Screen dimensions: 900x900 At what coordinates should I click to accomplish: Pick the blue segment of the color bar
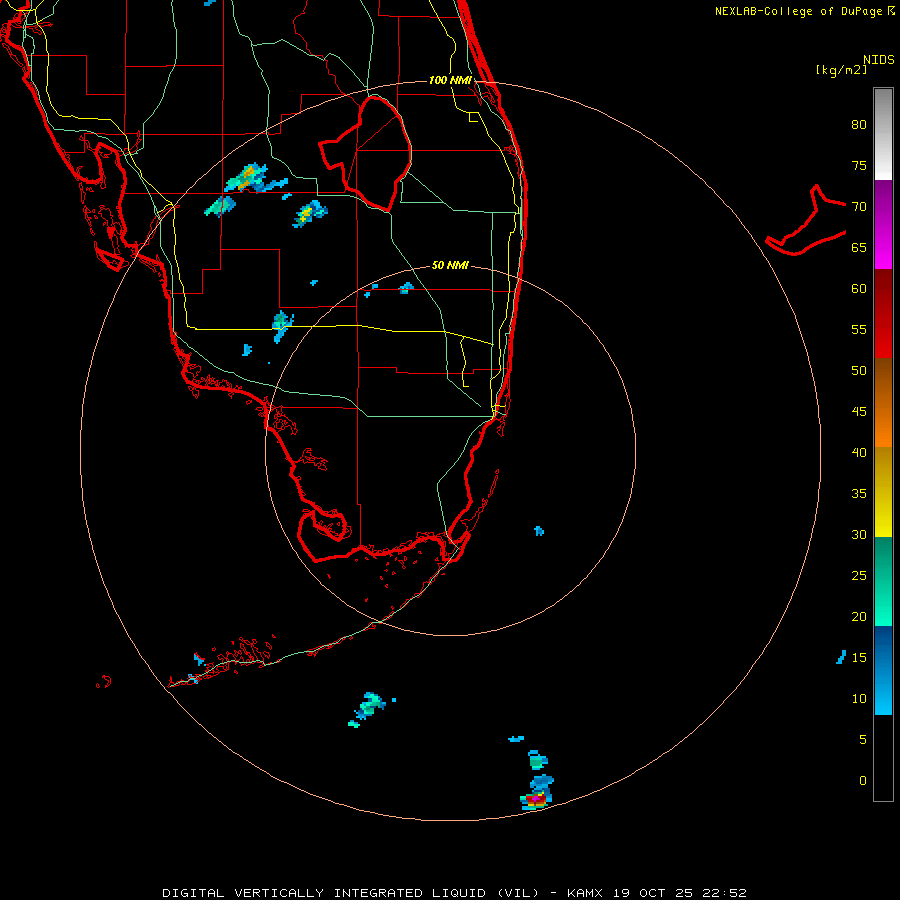883,670
